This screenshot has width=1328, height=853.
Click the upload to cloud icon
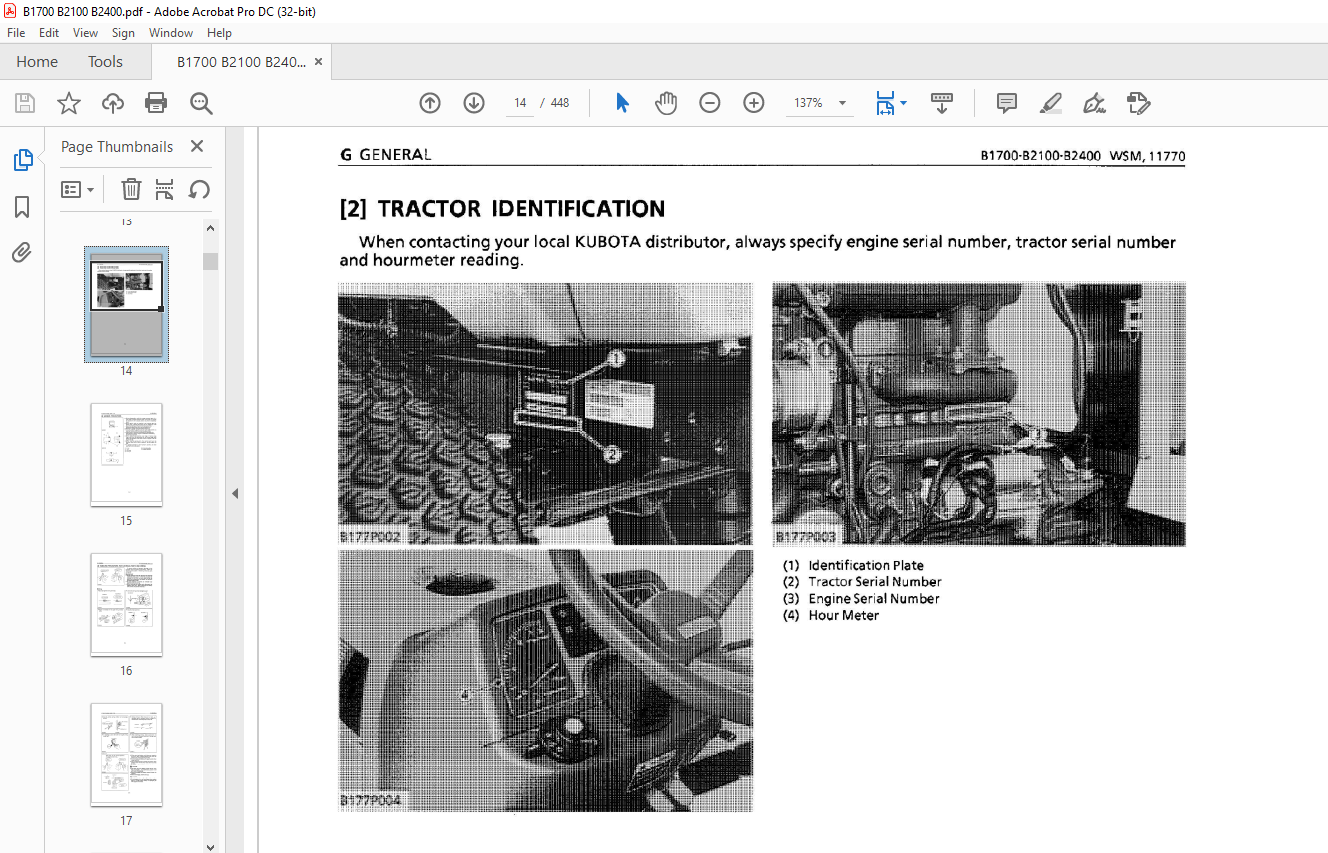click(113, 103)
